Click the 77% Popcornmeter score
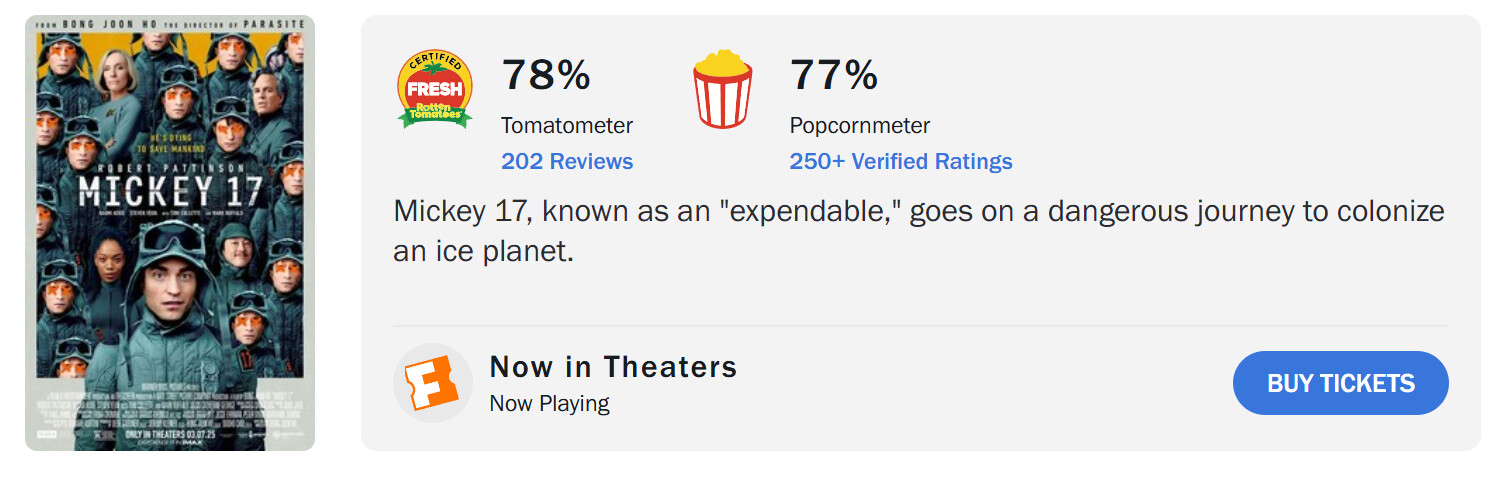The width and height of the screenshot is (1512, 493). pos(834,75)
